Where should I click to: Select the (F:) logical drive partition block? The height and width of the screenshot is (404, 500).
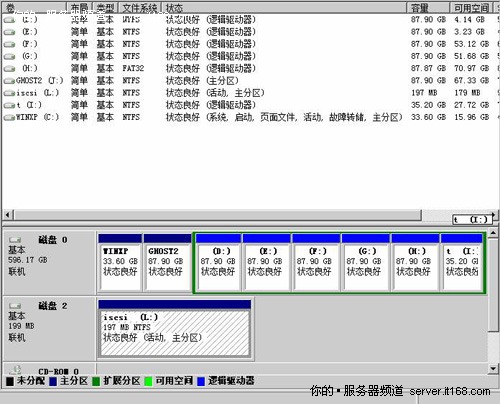click(316, 262)
